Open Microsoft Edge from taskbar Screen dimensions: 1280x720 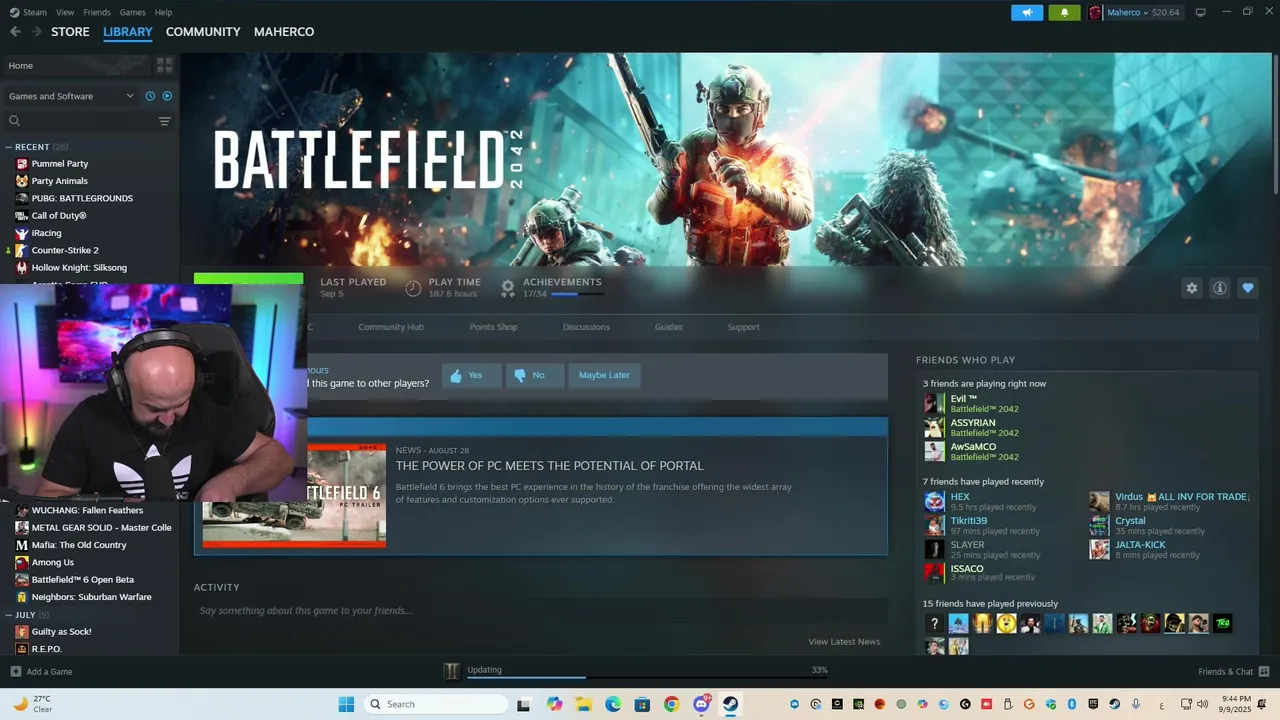click(x=612, y=704)
